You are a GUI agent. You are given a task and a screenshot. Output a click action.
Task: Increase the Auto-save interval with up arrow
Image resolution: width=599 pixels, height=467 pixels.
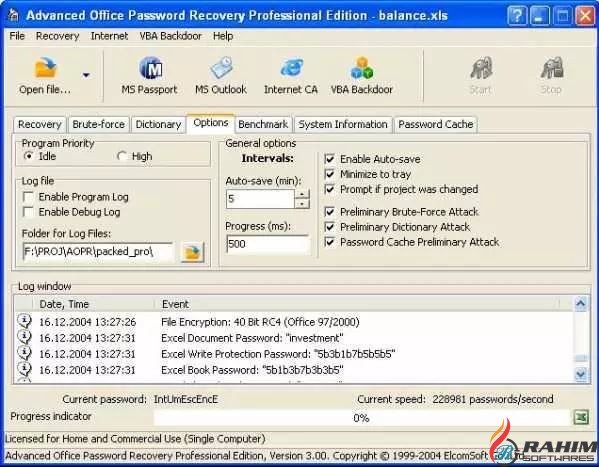coord(302,194)
